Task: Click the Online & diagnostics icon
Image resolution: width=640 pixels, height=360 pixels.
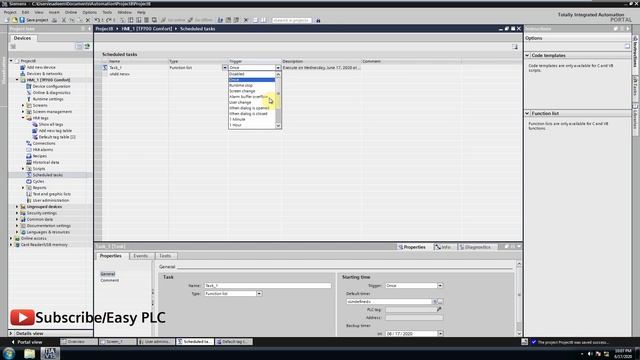Action: 29,93
